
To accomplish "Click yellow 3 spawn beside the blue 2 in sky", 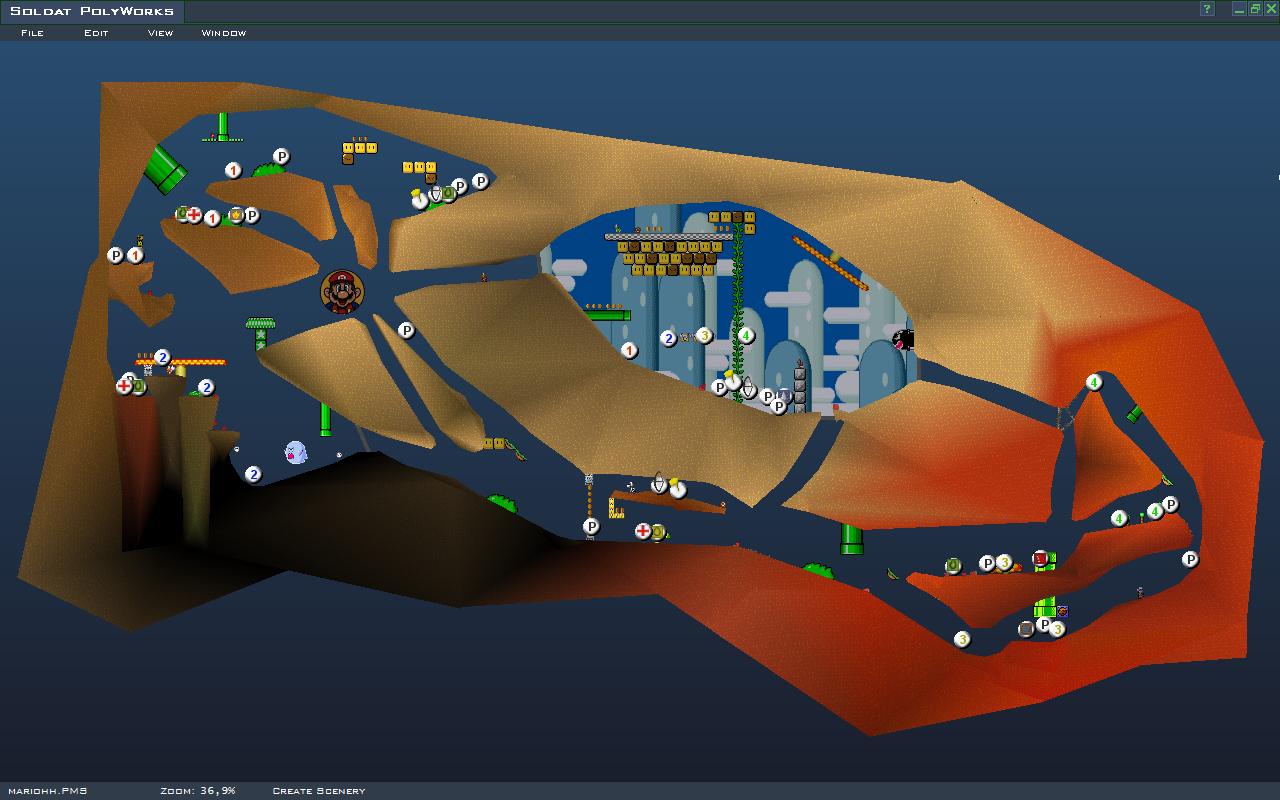I will click(704, 336).
